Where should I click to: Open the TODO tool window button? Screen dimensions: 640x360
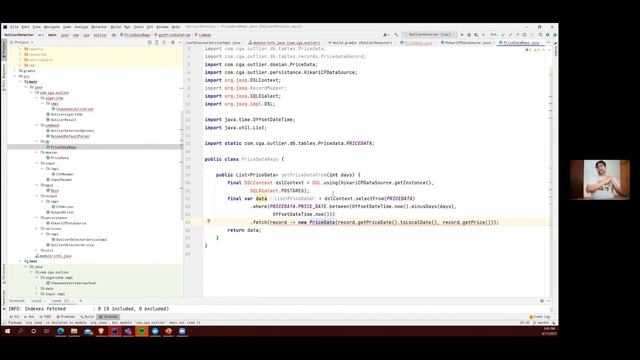click(45, 317)
